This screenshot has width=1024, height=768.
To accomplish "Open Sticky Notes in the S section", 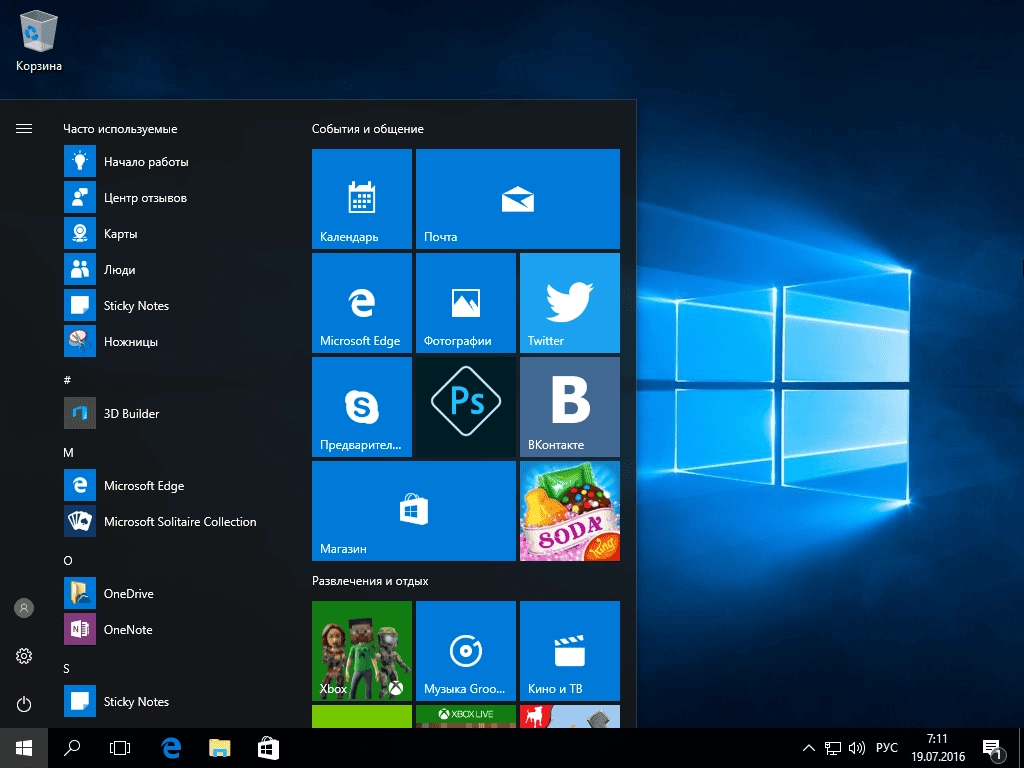I will click(x=176, y=701).
